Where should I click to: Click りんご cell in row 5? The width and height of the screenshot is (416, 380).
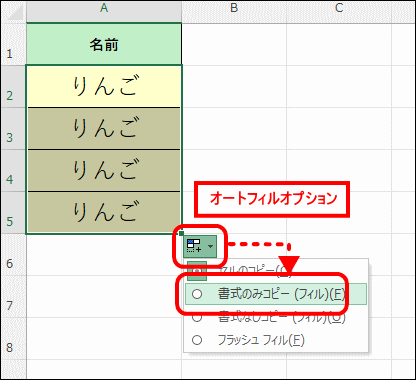click(104, 212)
